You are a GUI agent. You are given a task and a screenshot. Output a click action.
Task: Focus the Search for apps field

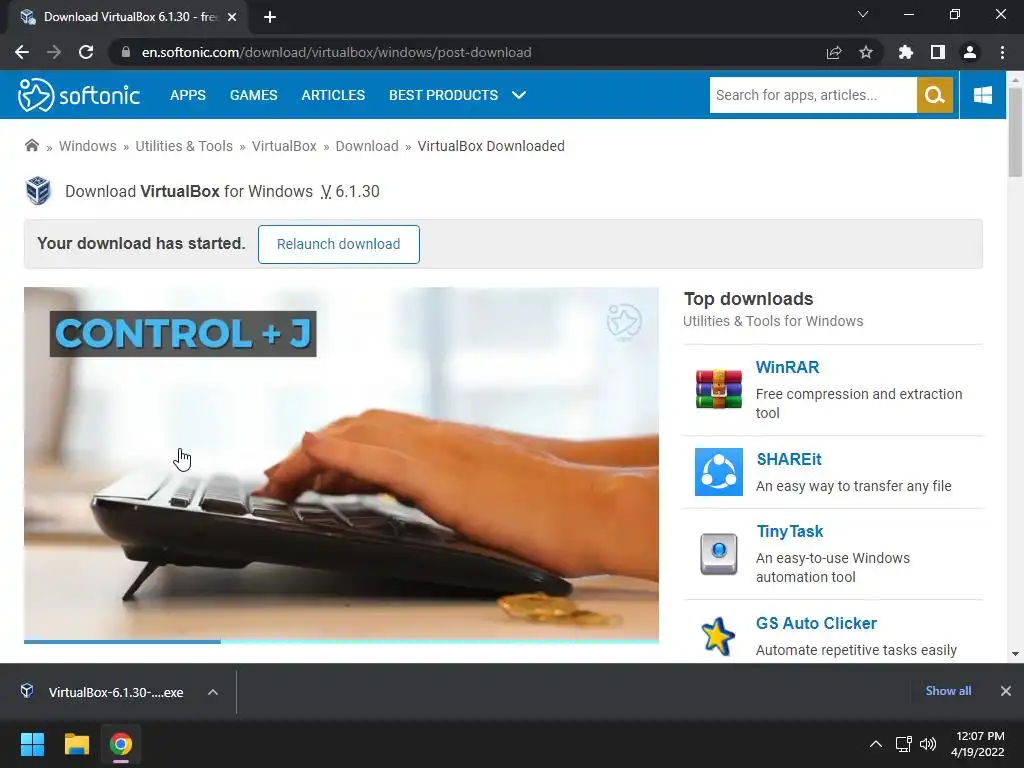point(813,95)
